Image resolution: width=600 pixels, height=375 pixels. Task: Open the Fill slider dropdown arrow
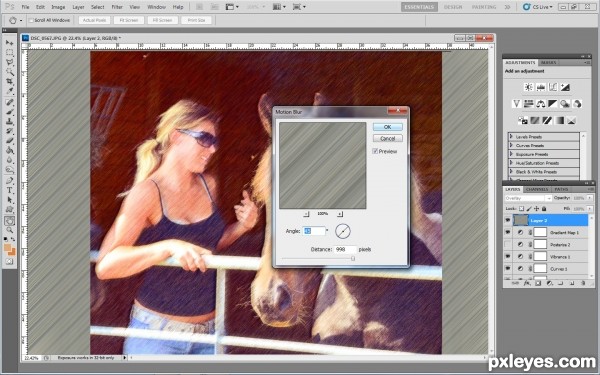point(589,209)
